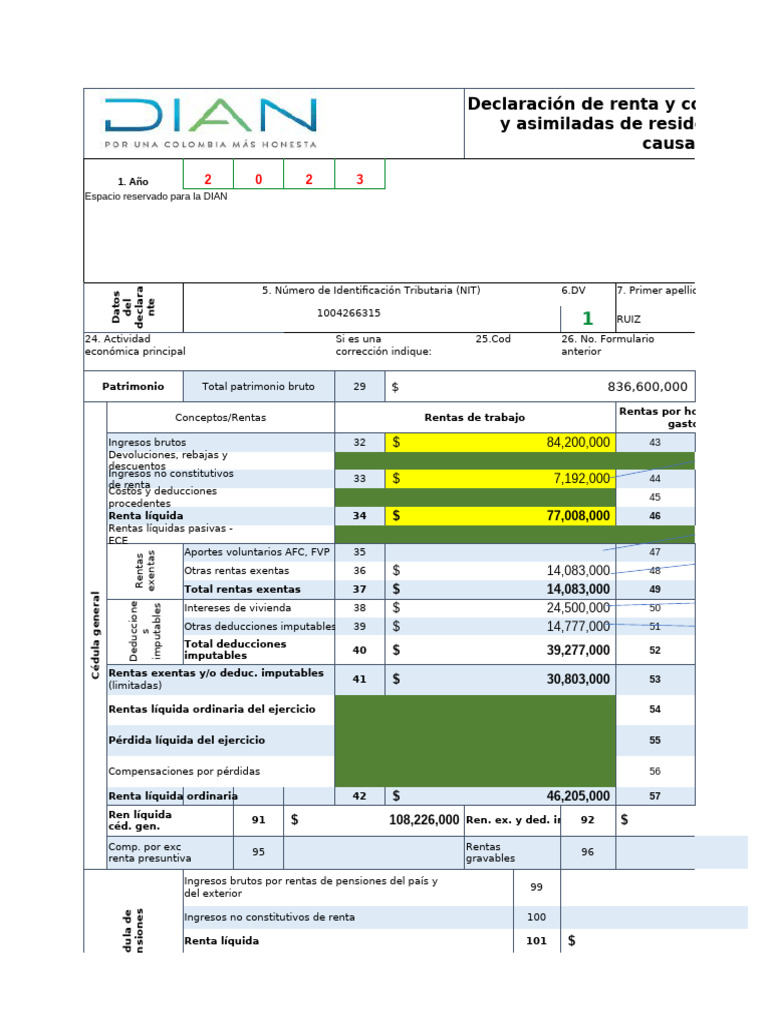
Task: Select Ingresos brutos value 84,200,000
Action: (x=500, y=442)
